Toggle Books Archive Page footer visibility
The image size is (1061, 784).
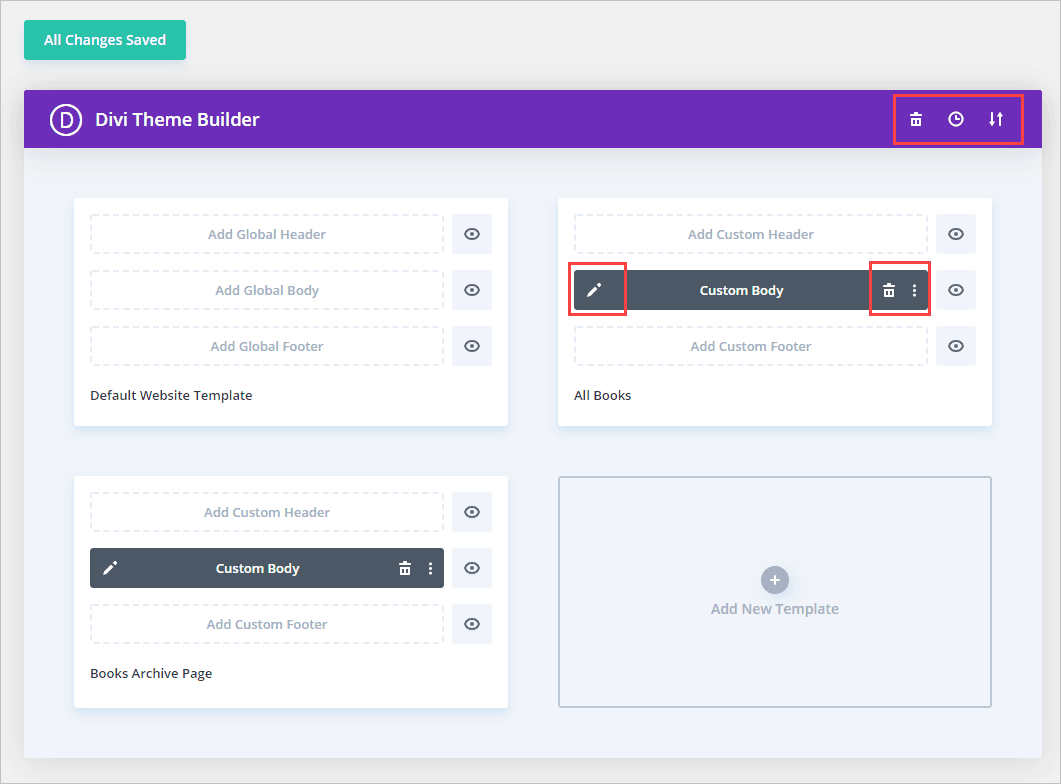[472, 624]
